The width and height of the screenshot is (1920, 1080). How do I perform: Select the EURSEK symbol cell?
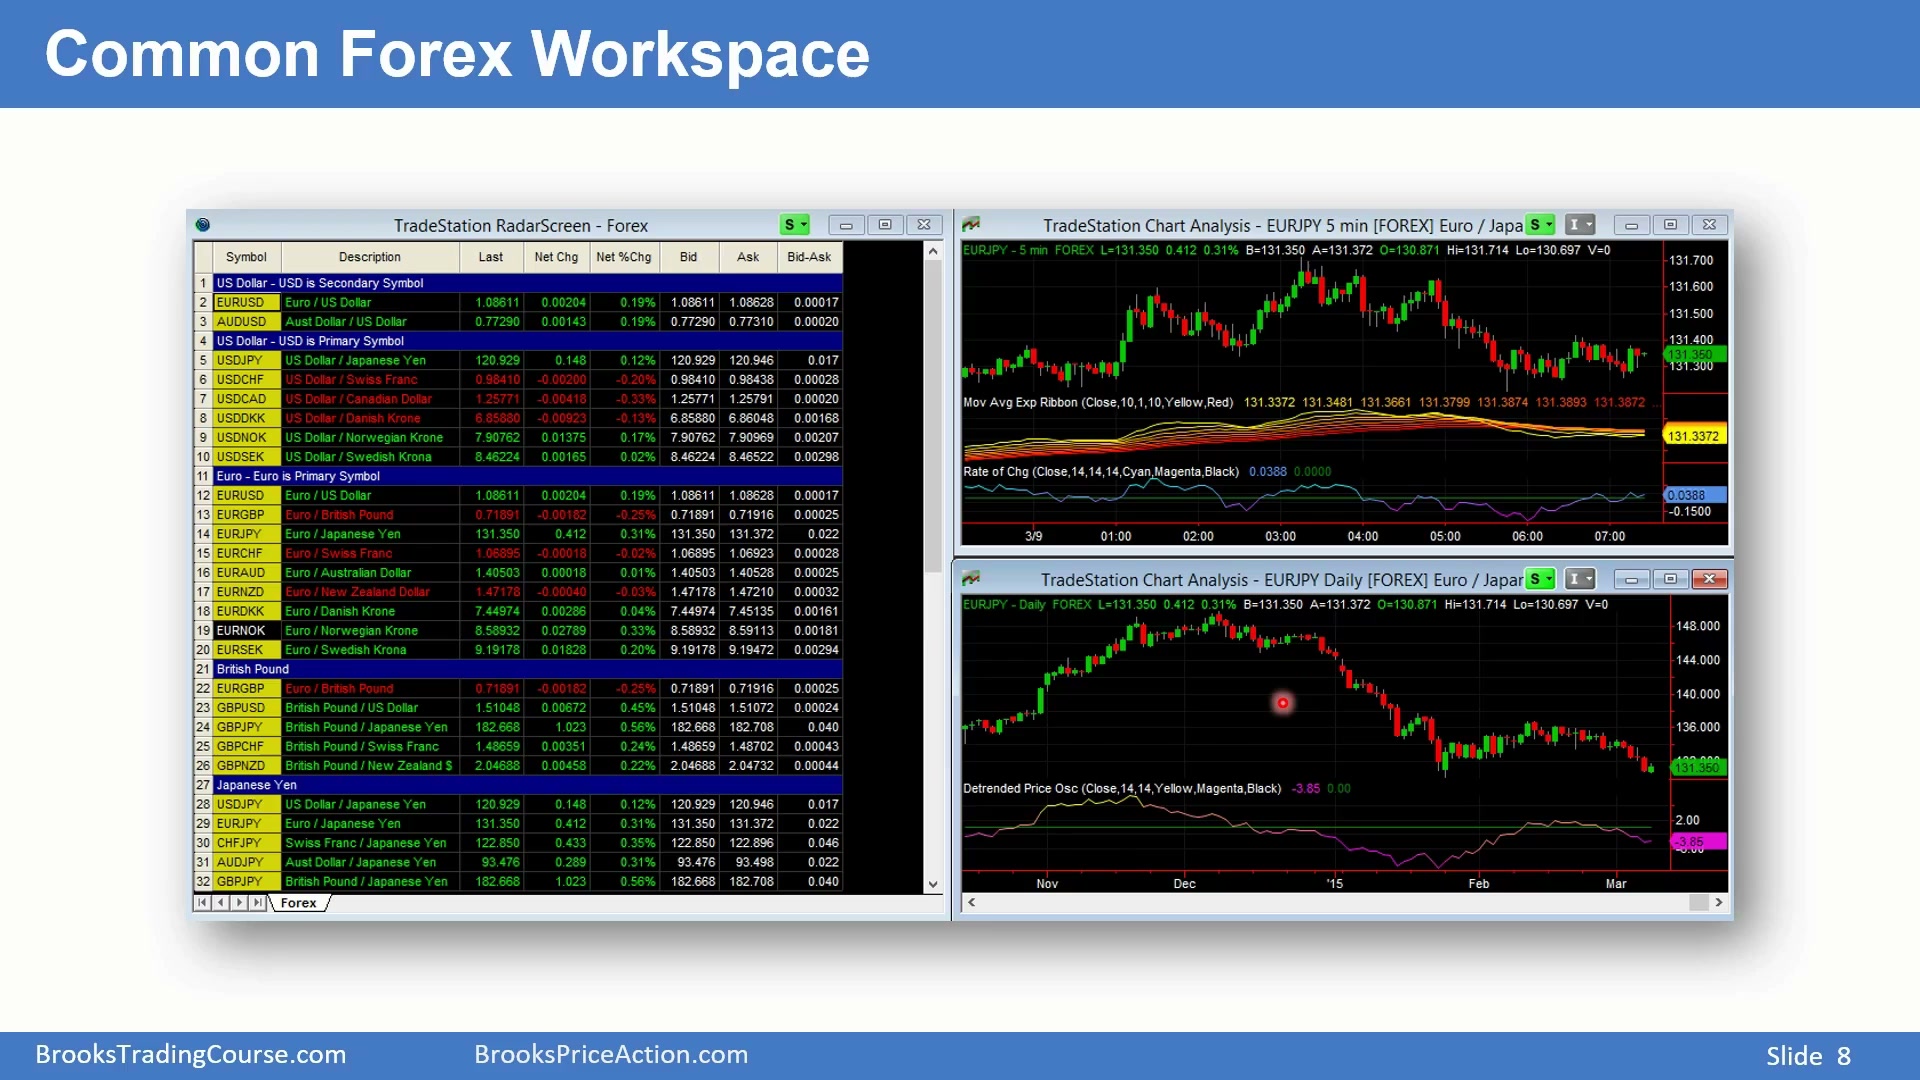(x=246, y=650)
